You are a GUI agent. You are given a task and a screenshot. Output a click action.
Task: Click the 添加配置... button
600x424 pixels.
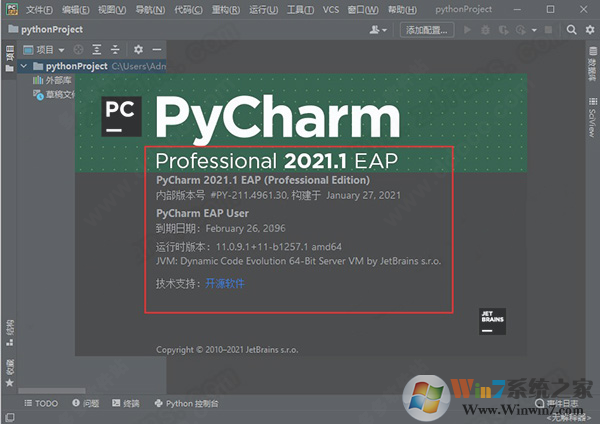tap(427, 30)
